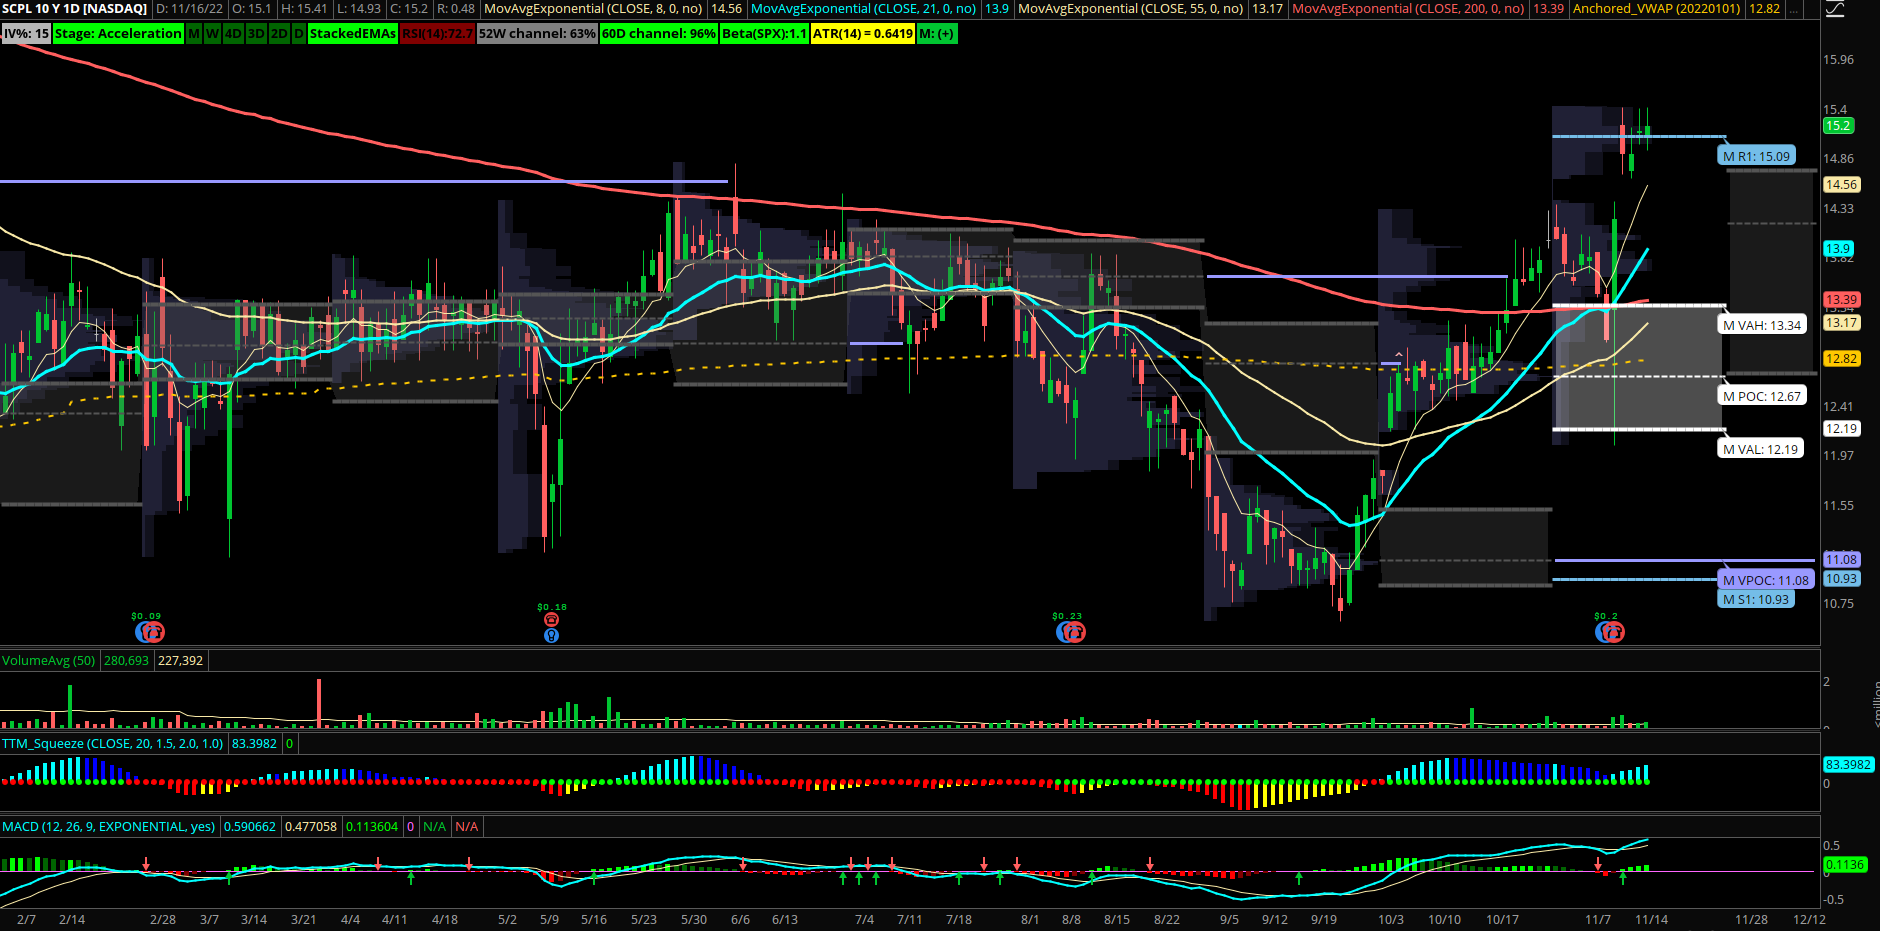Viewport: 1880px width, 931px height.
Task: Click the MACD value 0.590662
Action: 249,826
